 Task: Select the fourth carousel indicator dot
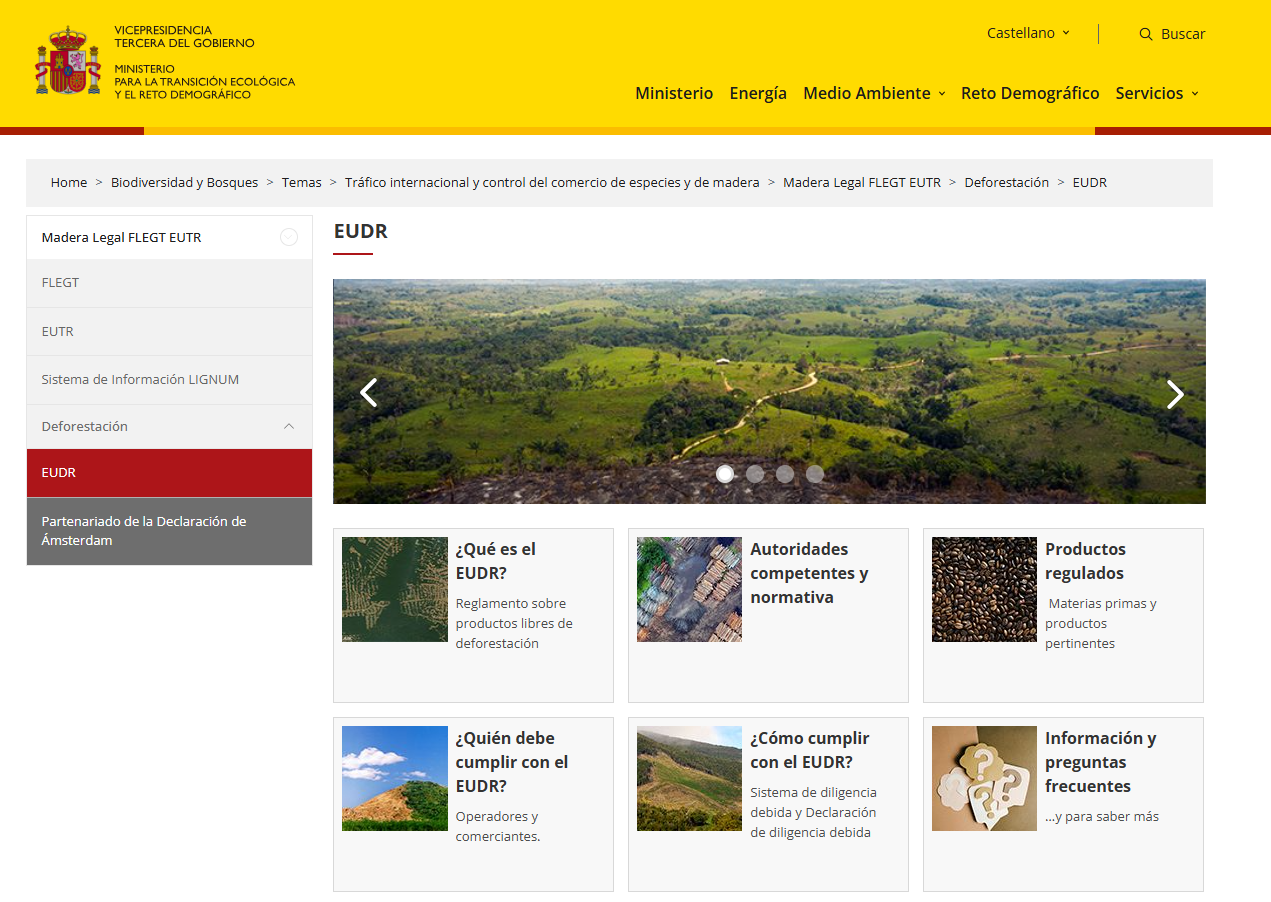[x=815, y=474]
